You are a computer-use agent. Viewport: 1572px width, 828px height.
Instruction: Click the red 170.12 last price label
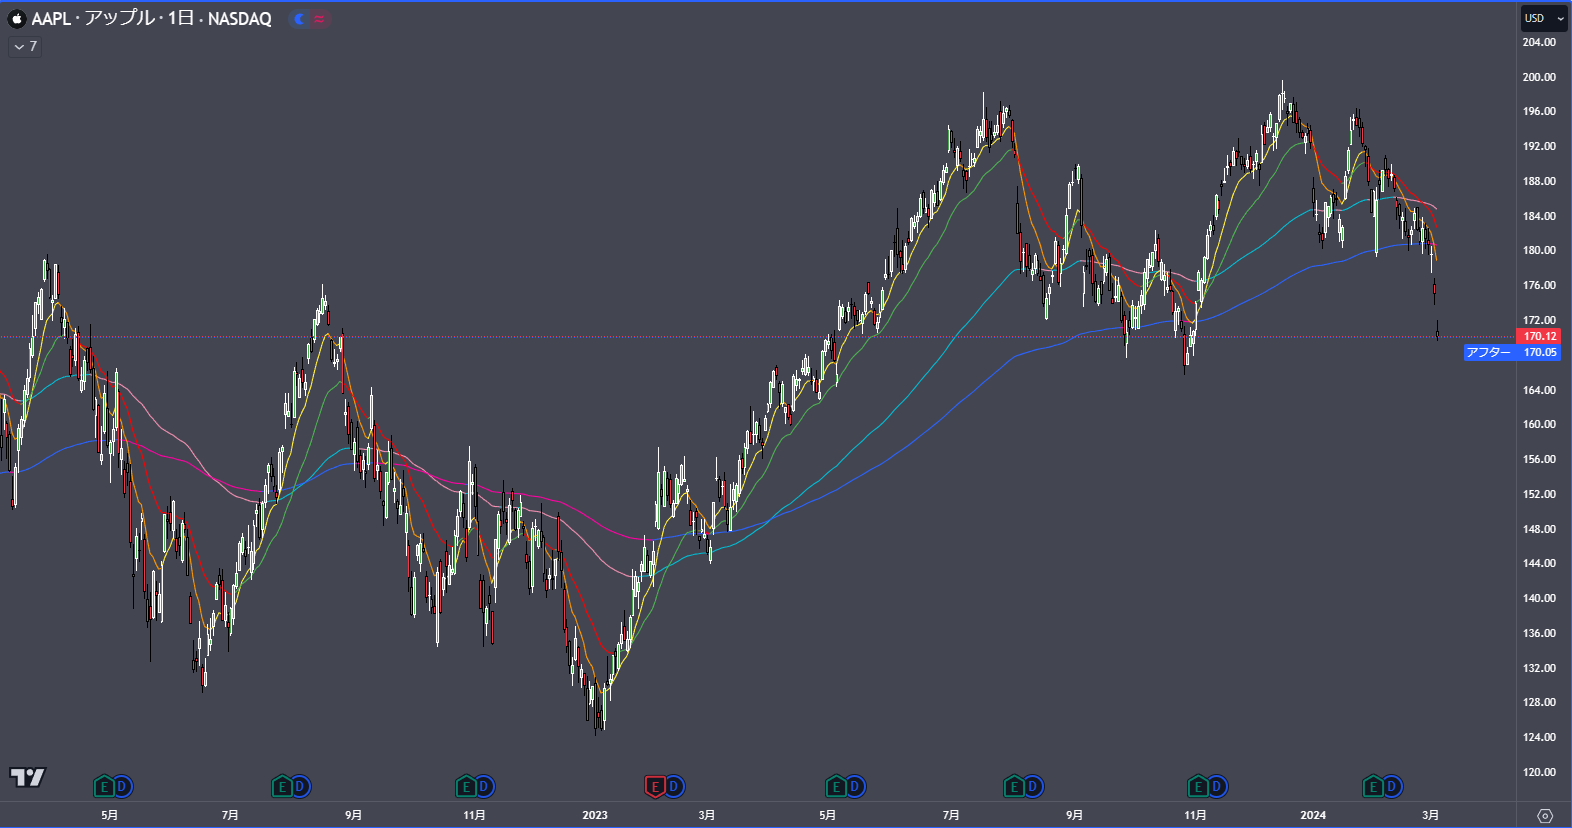coord(1539,336)
